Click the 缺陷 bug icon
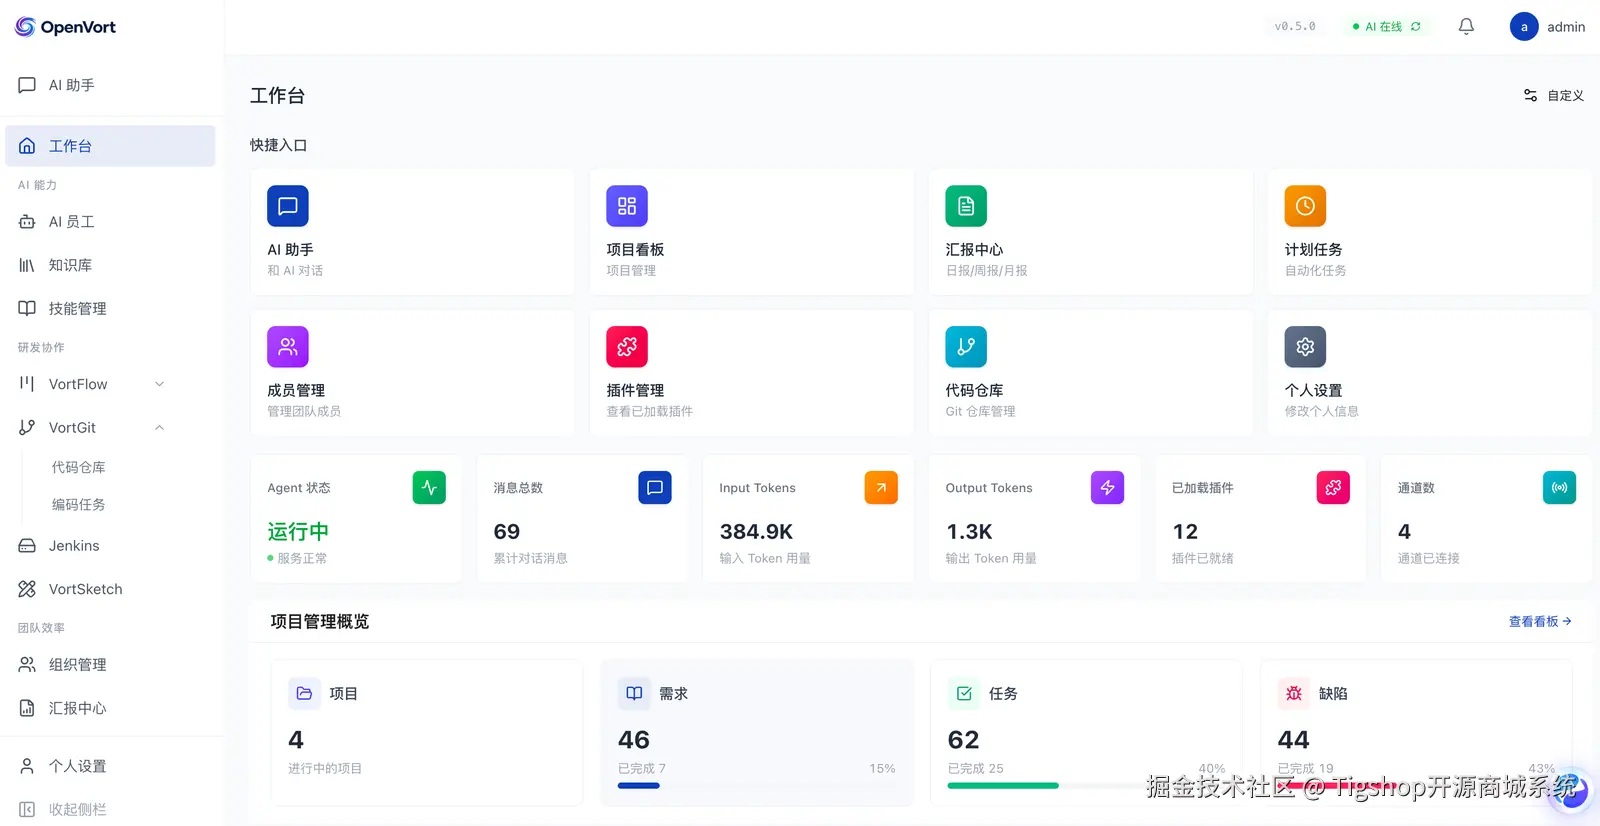Viewport: 1600px width, 826px height. point(1294,693)
